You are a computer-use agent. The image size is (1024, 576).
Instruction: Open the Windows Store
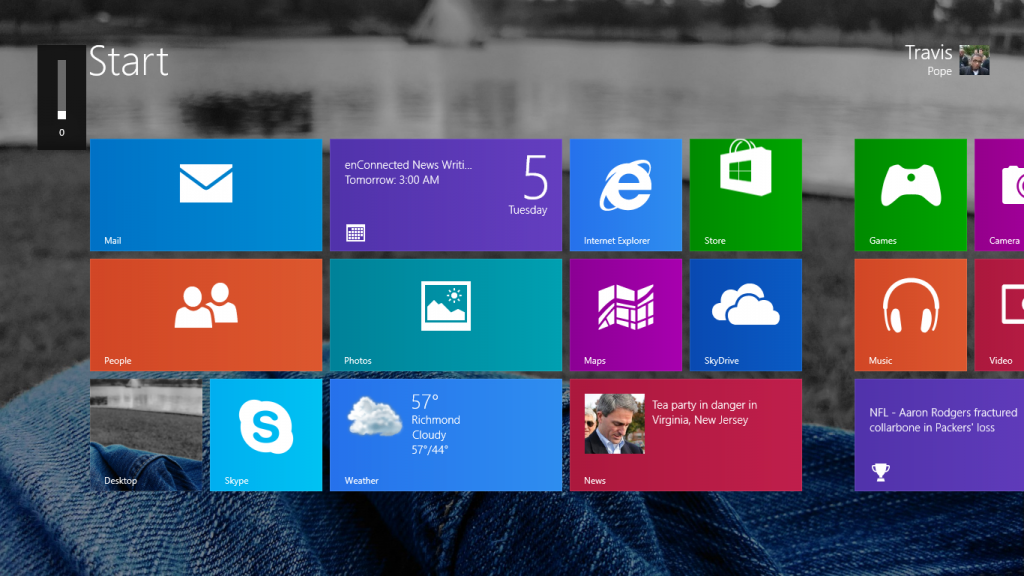745,195
